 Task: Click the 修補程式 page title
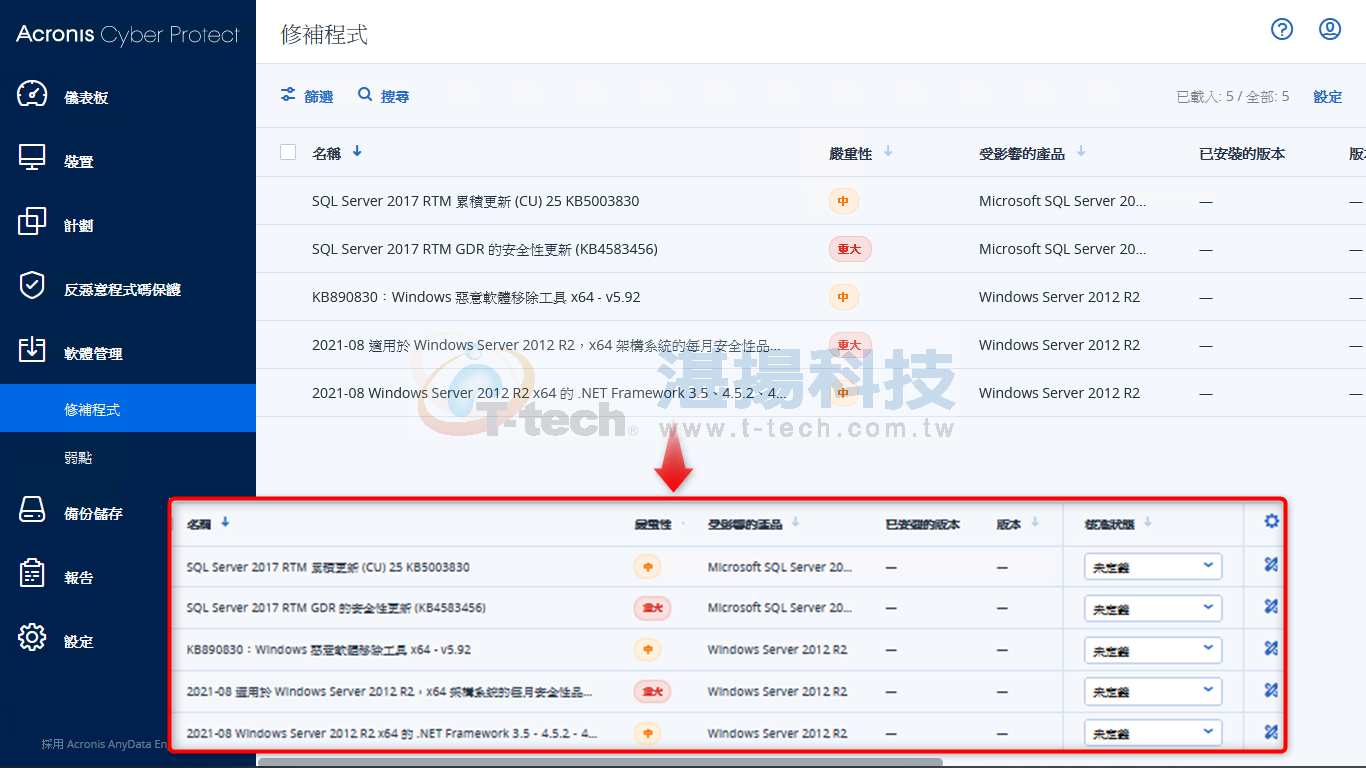[x=324, y=34]
